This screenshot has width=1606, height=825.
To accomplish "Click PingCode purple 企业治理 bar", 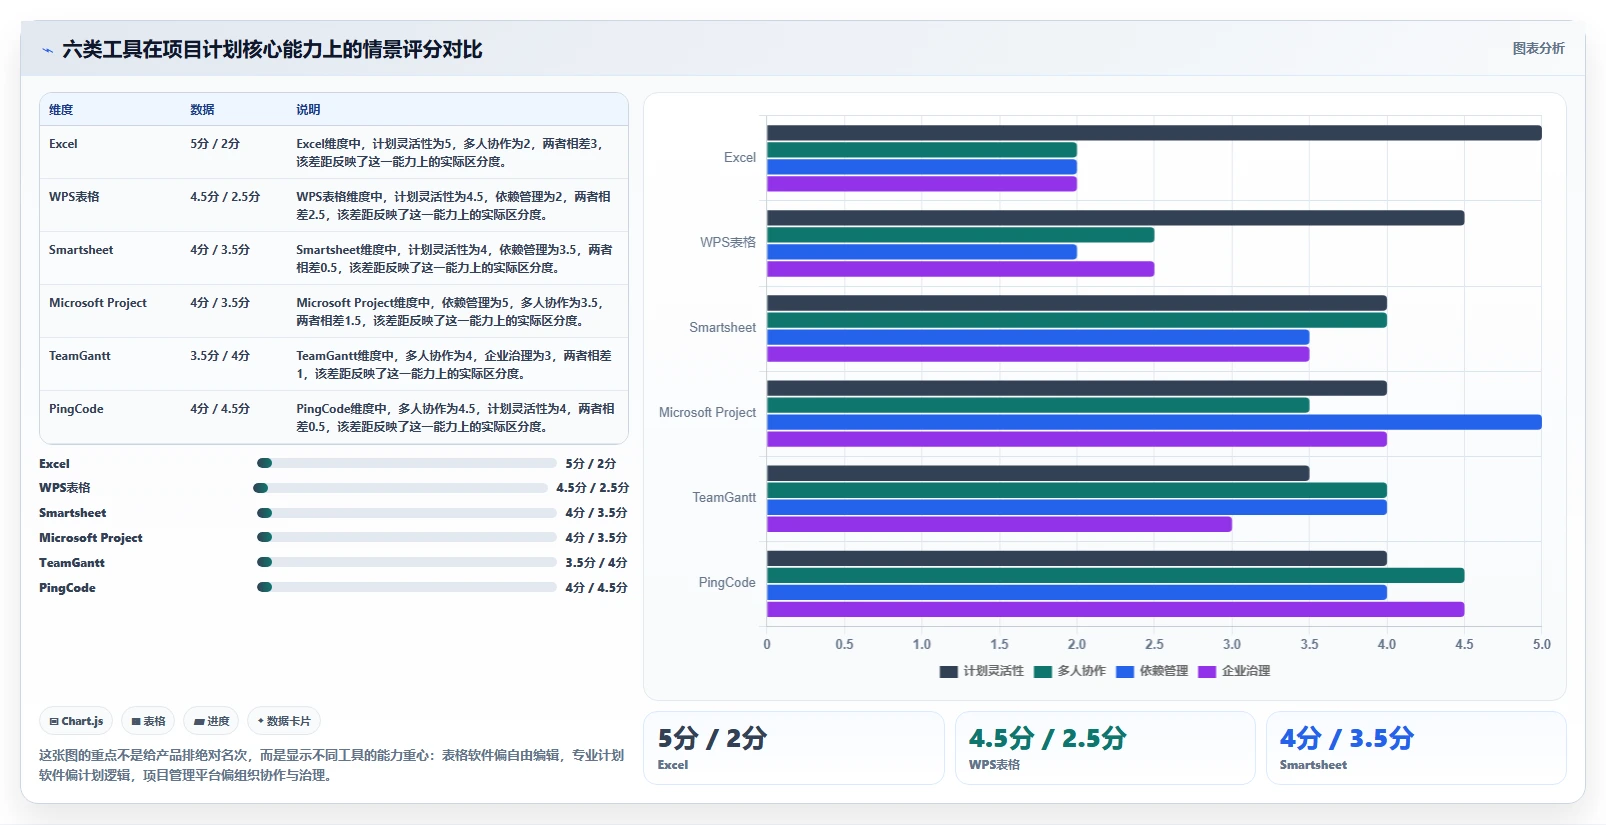I will (1115, 609).
